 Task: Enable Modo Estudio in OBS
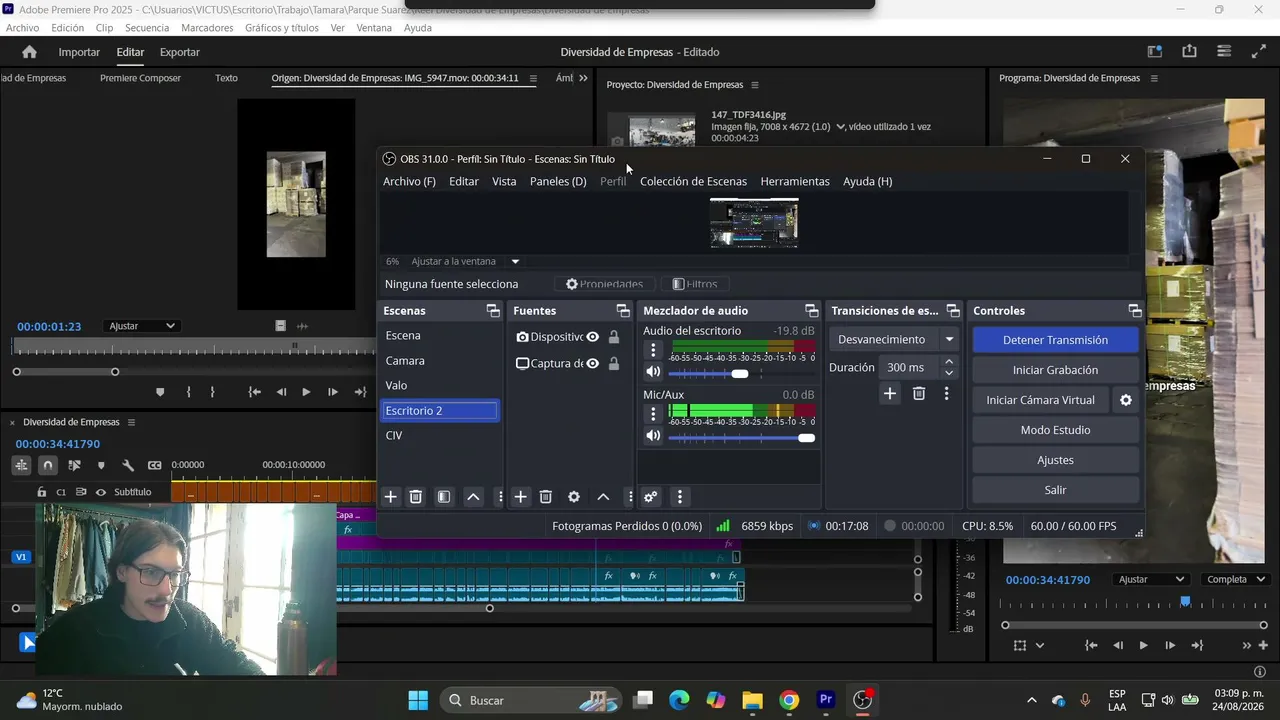point(1055,430)
